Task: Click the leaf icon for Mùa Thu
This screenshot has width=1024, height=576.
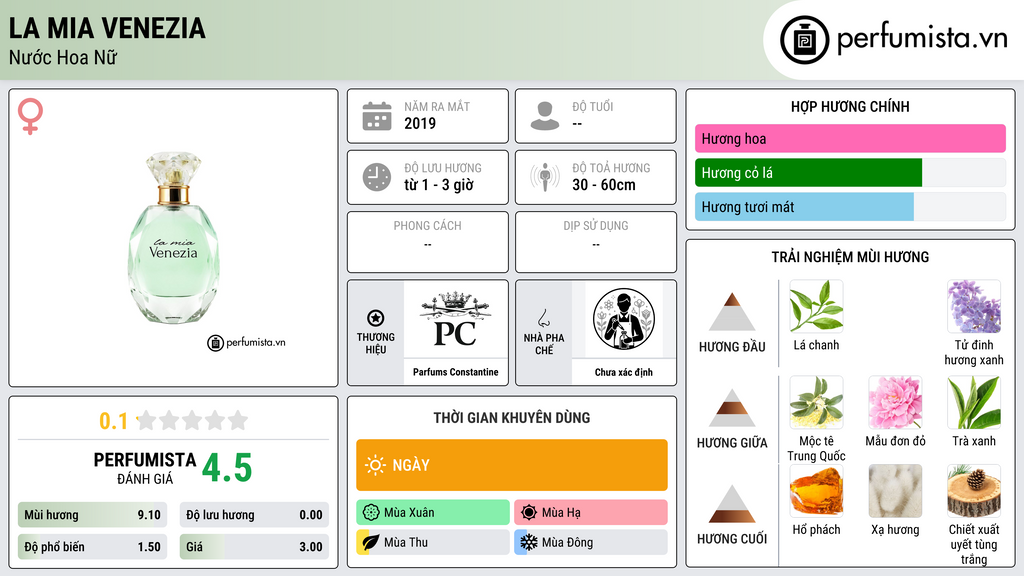Action: 371,542
